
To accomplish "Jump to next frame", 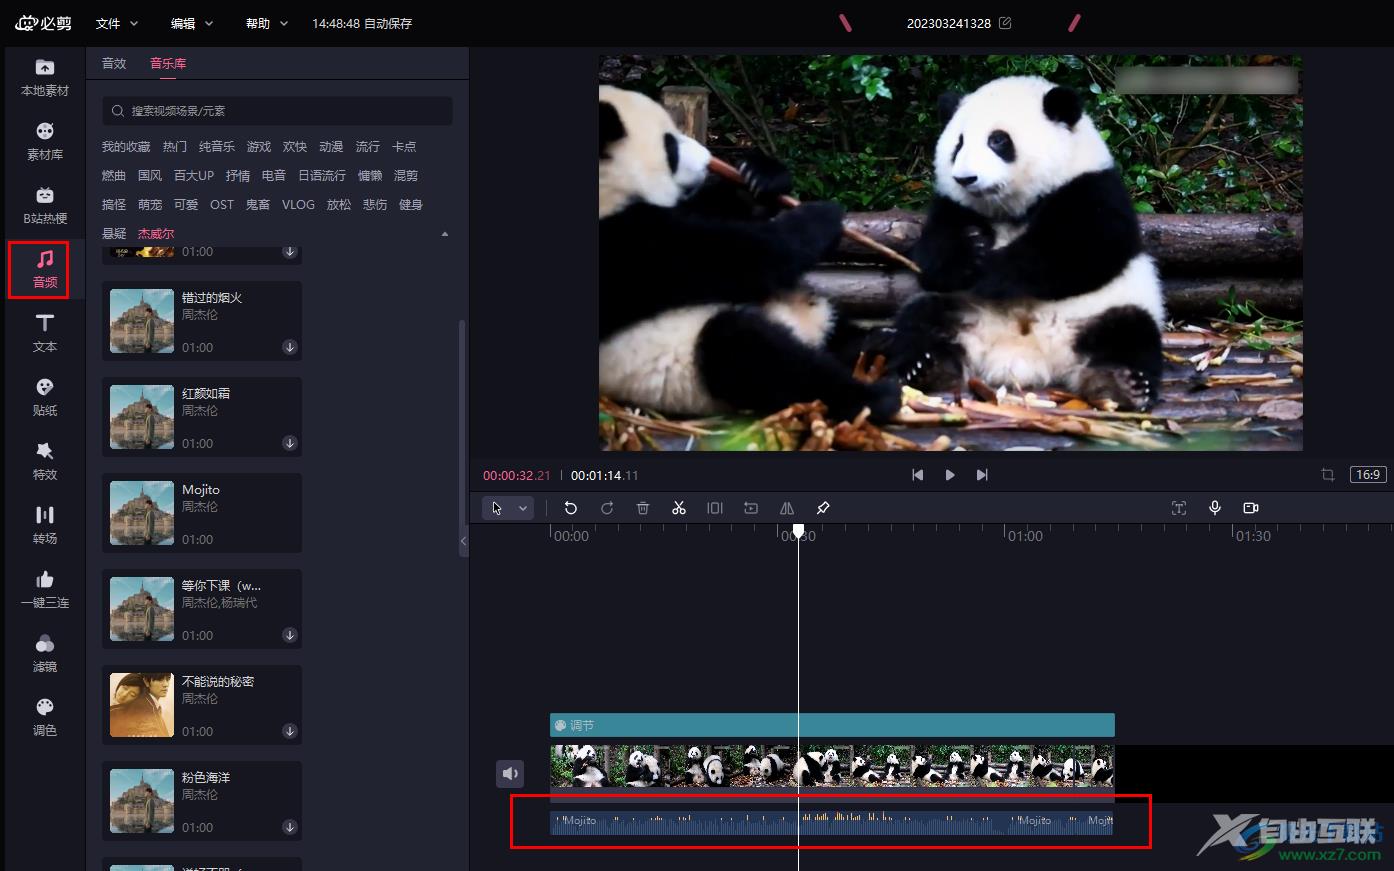I will pos(982,475).
